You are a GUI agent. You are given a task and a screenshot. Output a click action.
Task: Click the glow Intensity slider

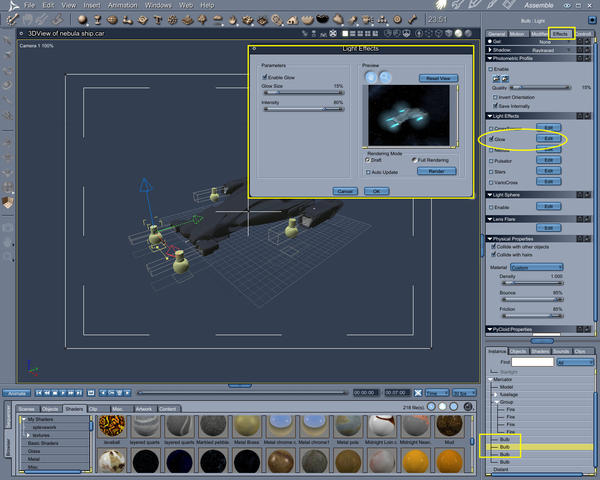tap(304, 109)
